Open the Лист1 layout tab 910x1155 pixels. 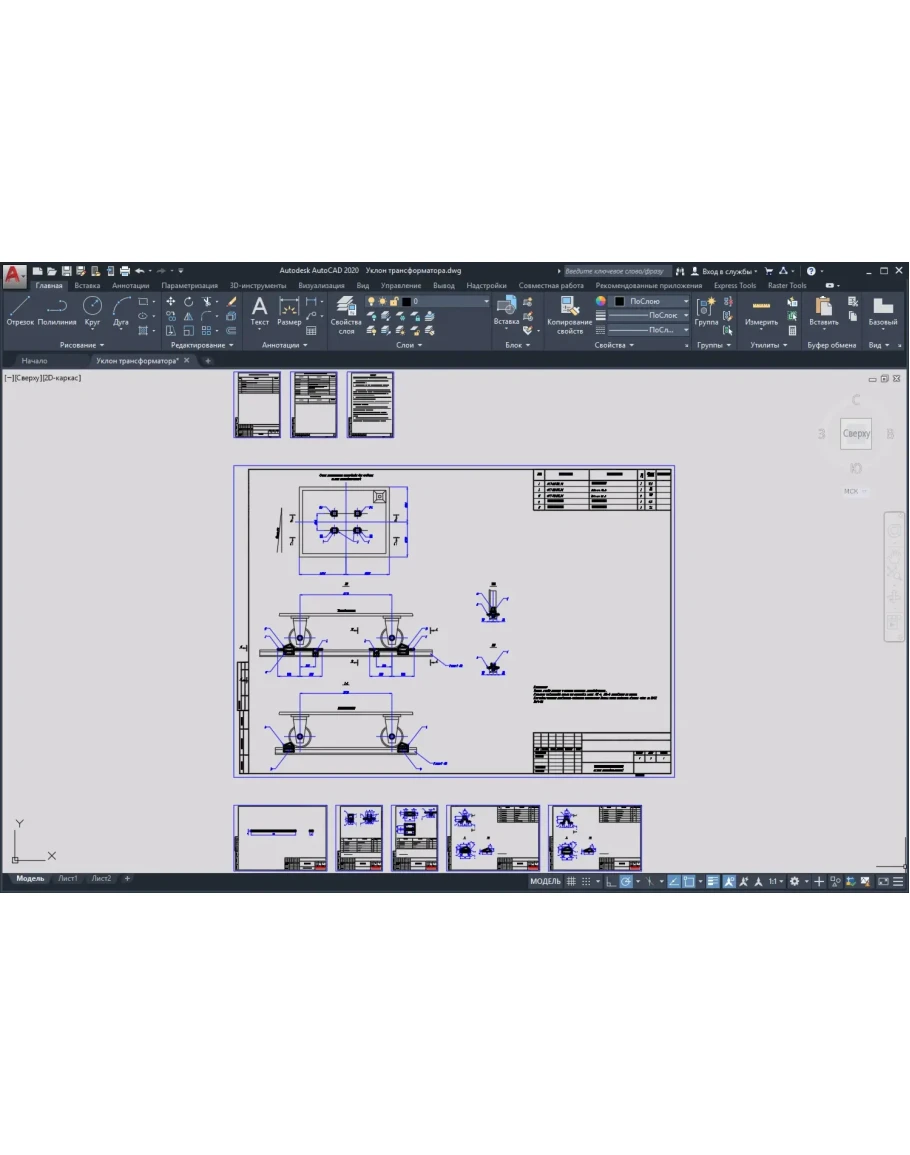(67, 878)
